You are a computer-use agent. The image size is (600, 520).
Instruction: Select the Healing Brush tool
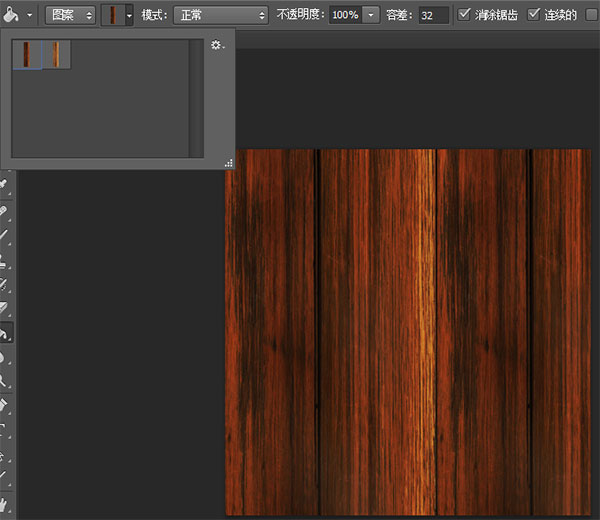[4, 211]
